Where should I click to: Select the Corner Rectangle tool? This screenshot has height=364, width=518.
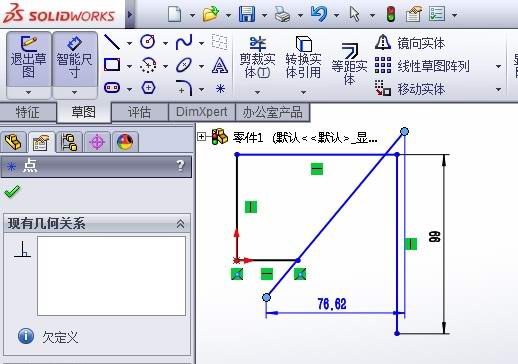pos(112,65)
